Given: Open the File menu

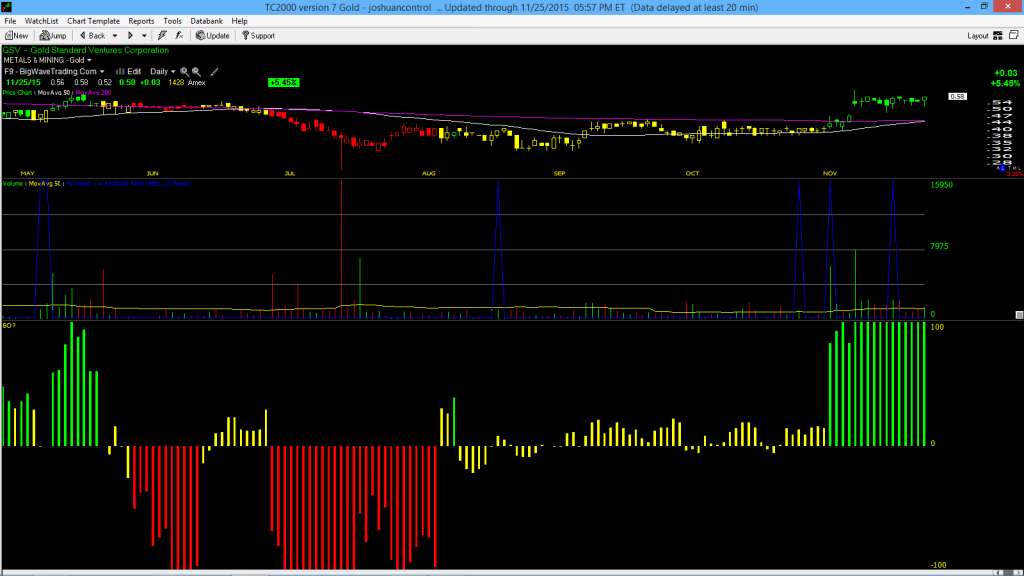Looking at the screenshot, I should point(10,21).
